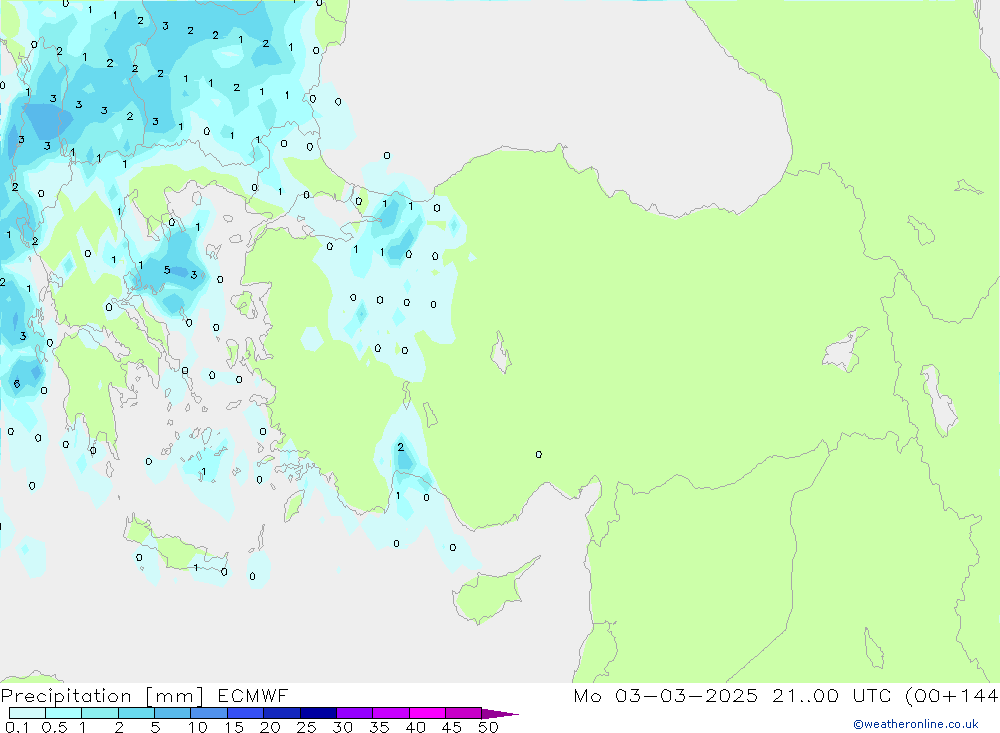Screen dimensions: 1000x733
Task: Click the 40–45 mm legend color
Action: [x=427, y=713]
